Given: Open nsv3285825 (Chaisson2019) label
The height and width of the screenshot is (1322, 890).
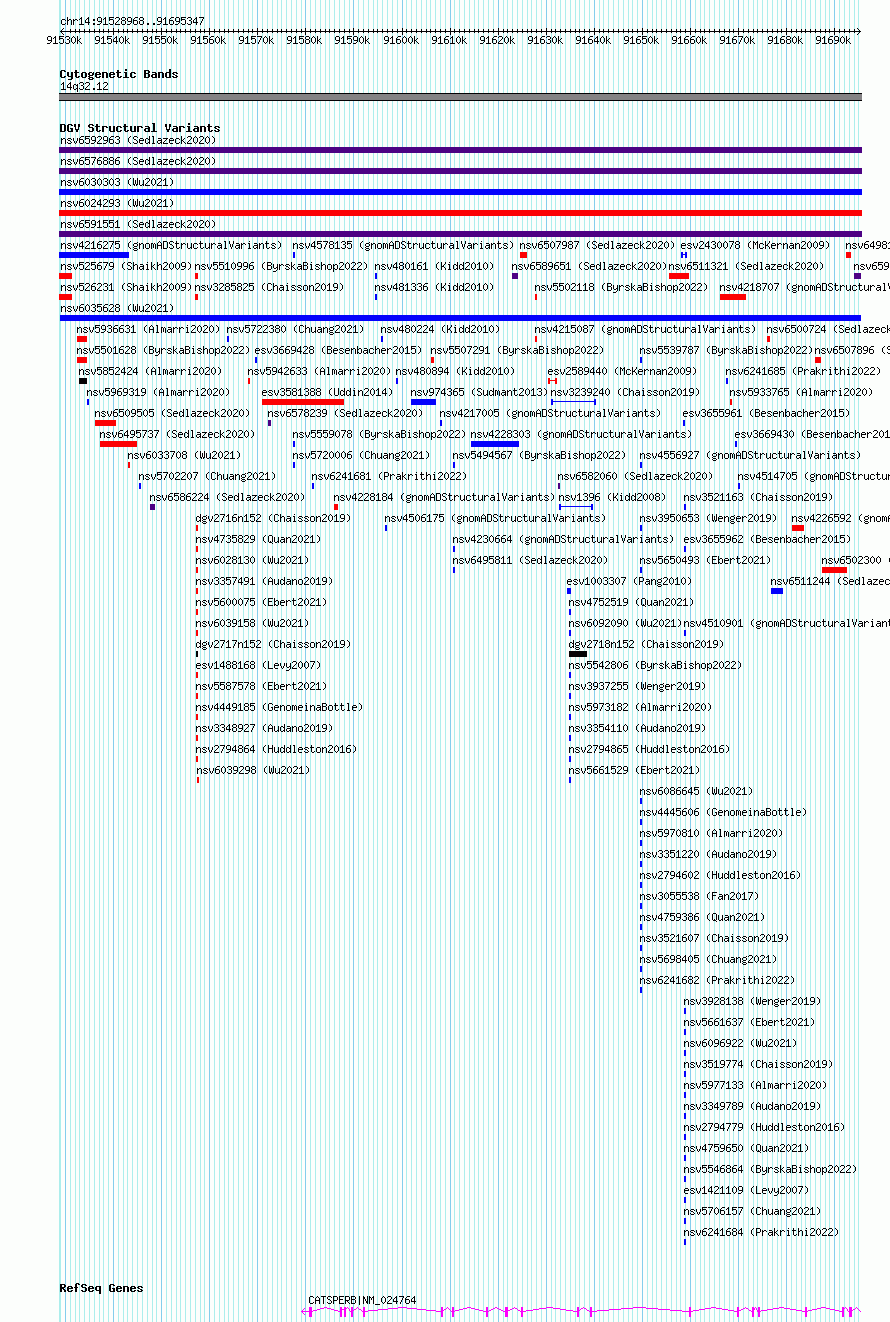Looking at the screenshot, I should tap(269, 287).
